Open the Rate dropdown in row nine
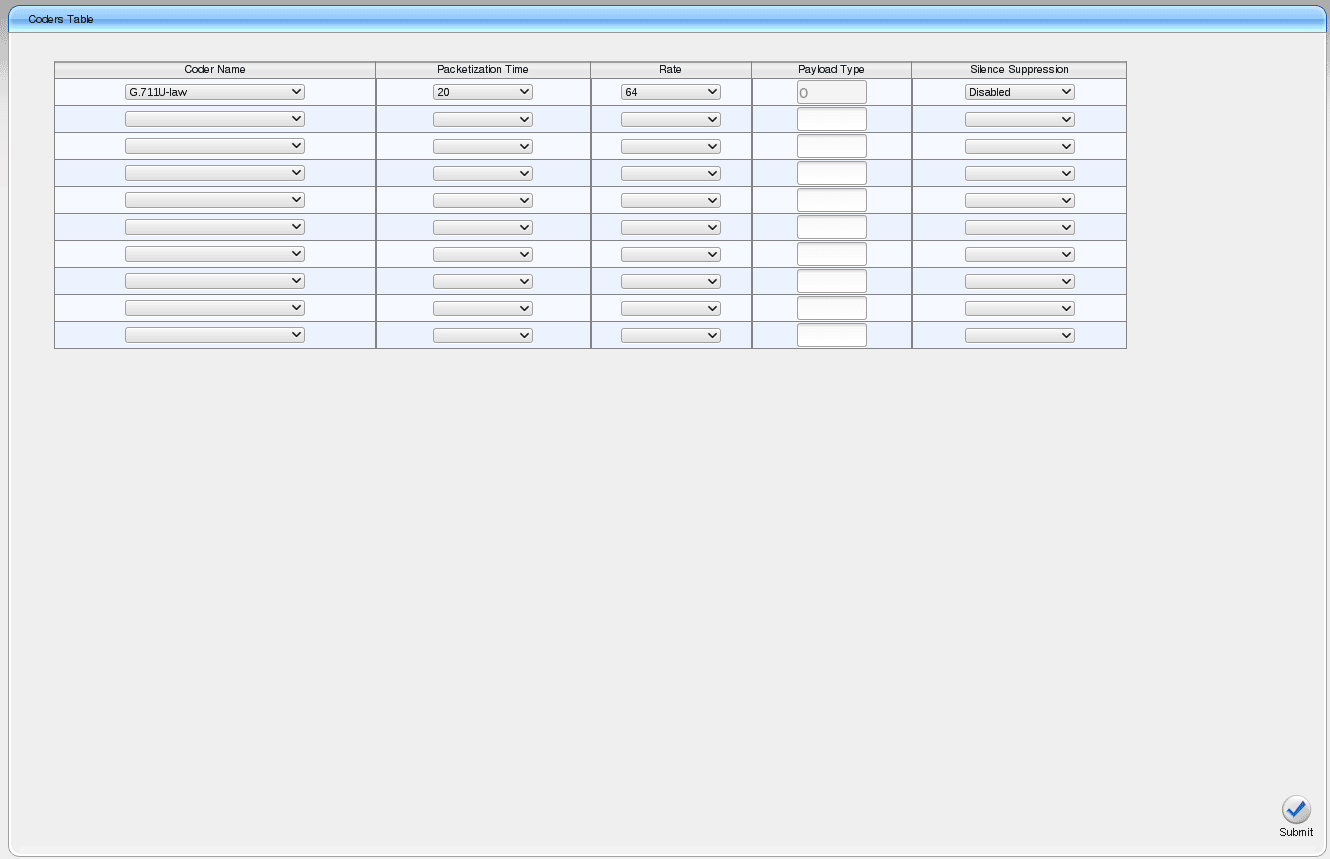Screen dimensions: 1330x859 (x=671, y=308)
